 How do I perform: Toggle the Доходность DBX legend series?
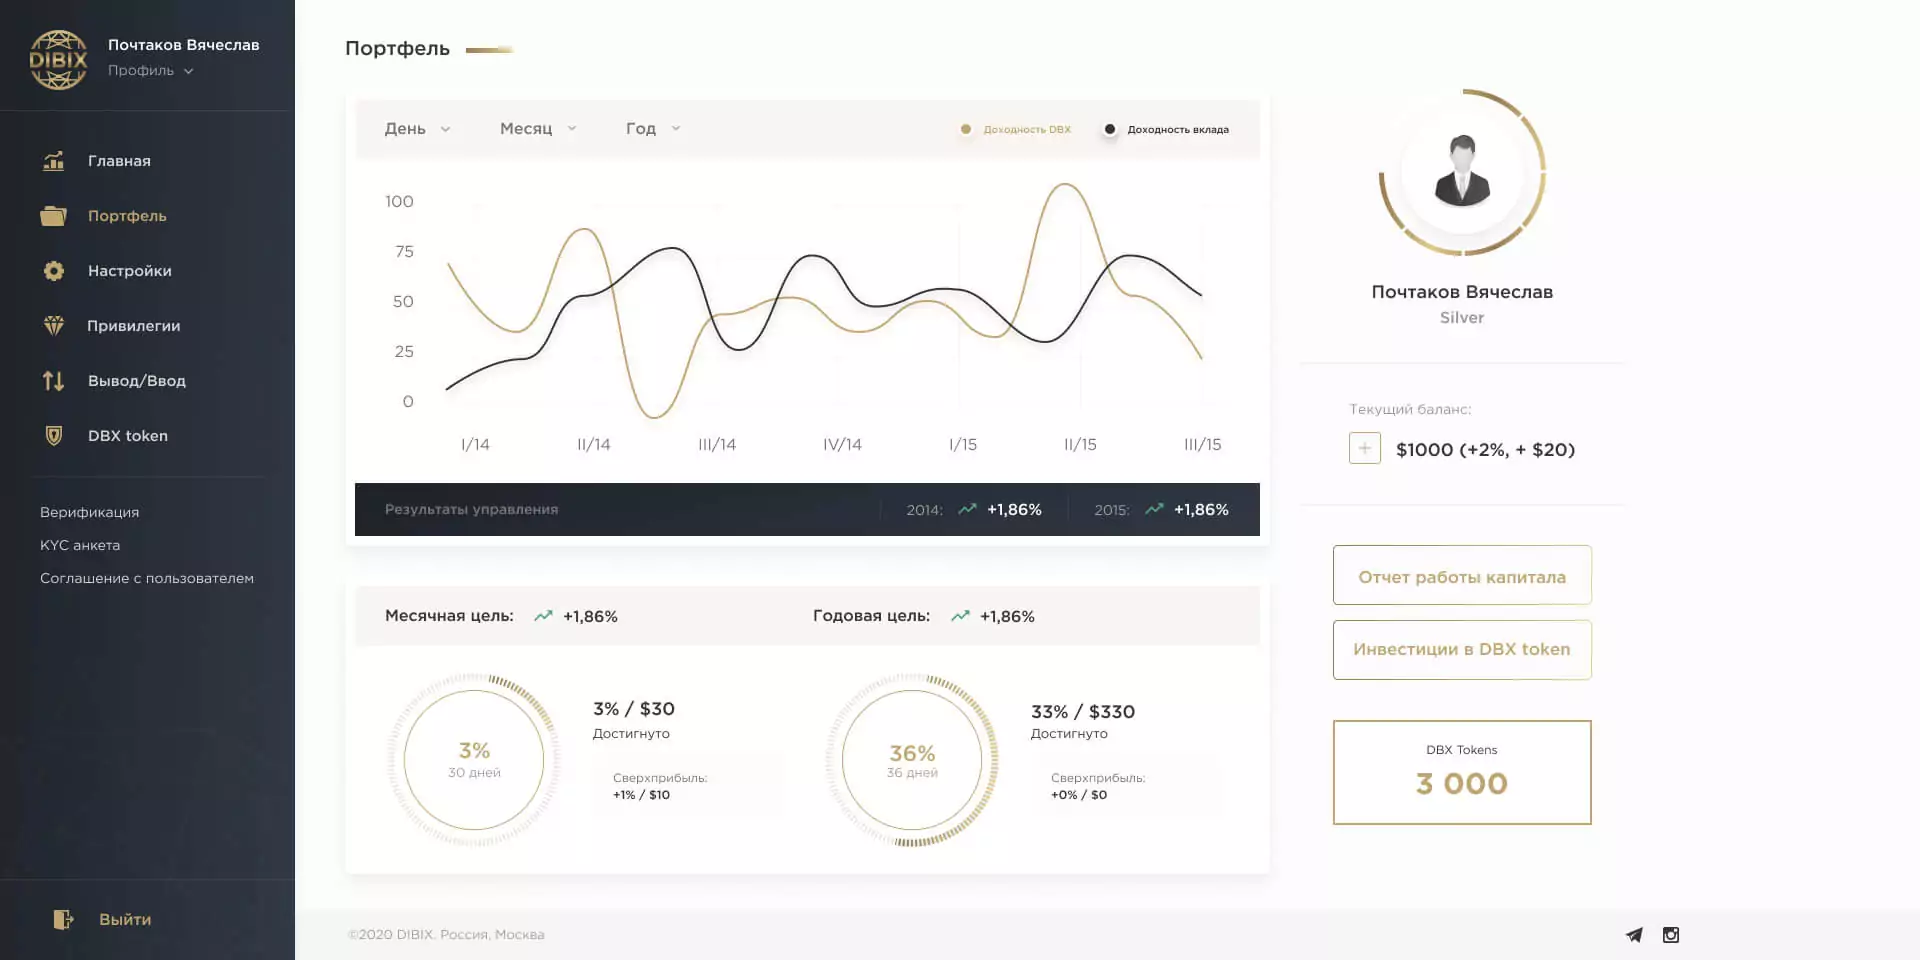1016,129
